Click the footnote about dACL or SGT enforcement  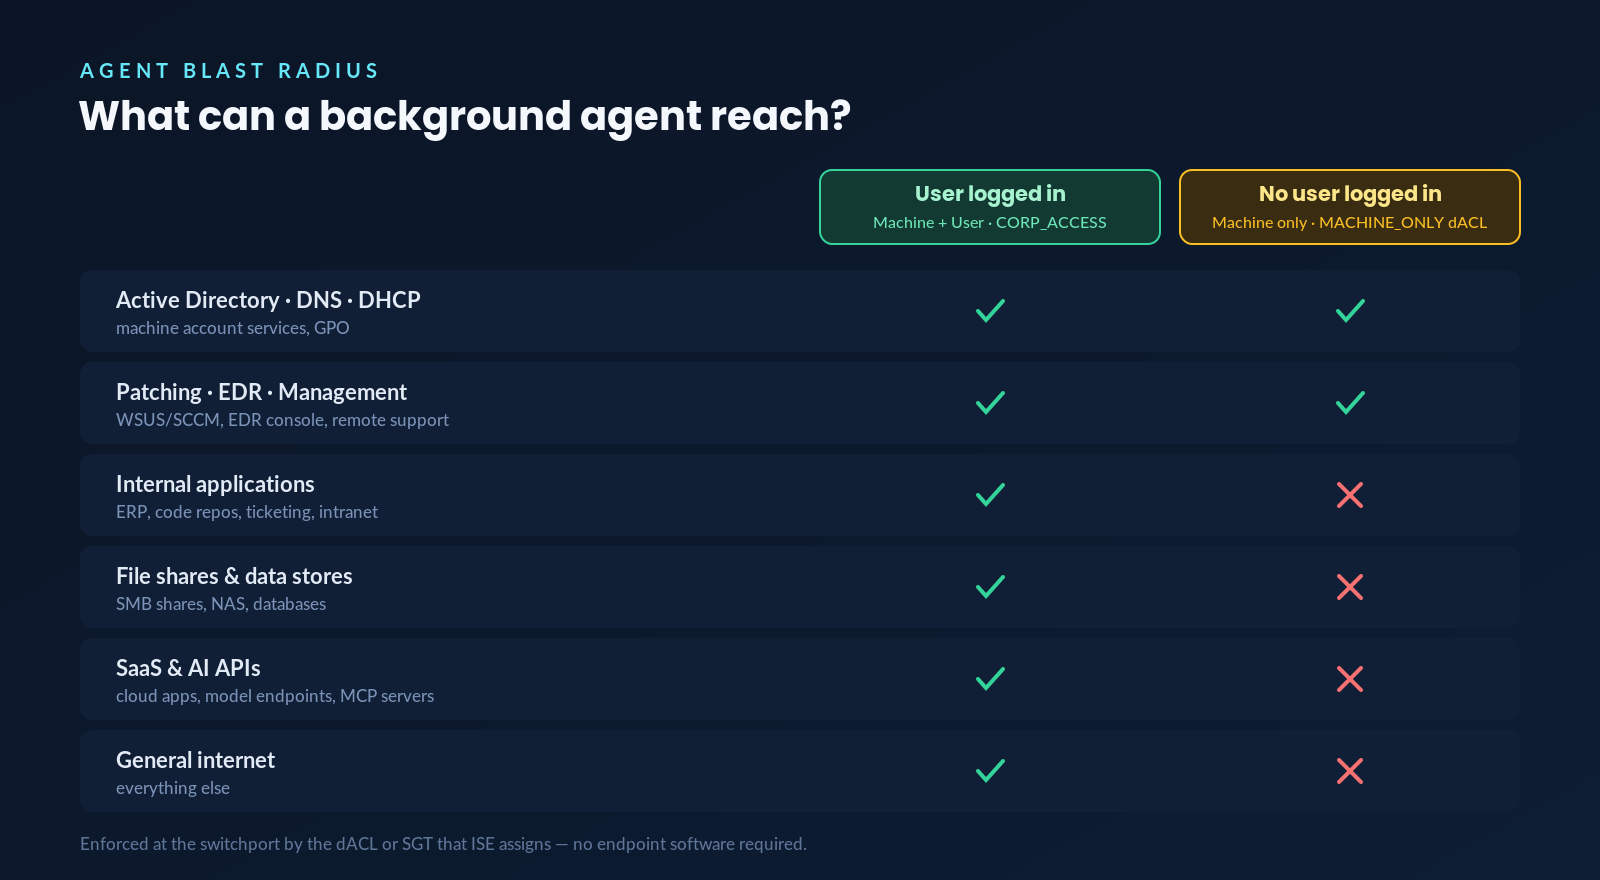(x=443, y=844)
